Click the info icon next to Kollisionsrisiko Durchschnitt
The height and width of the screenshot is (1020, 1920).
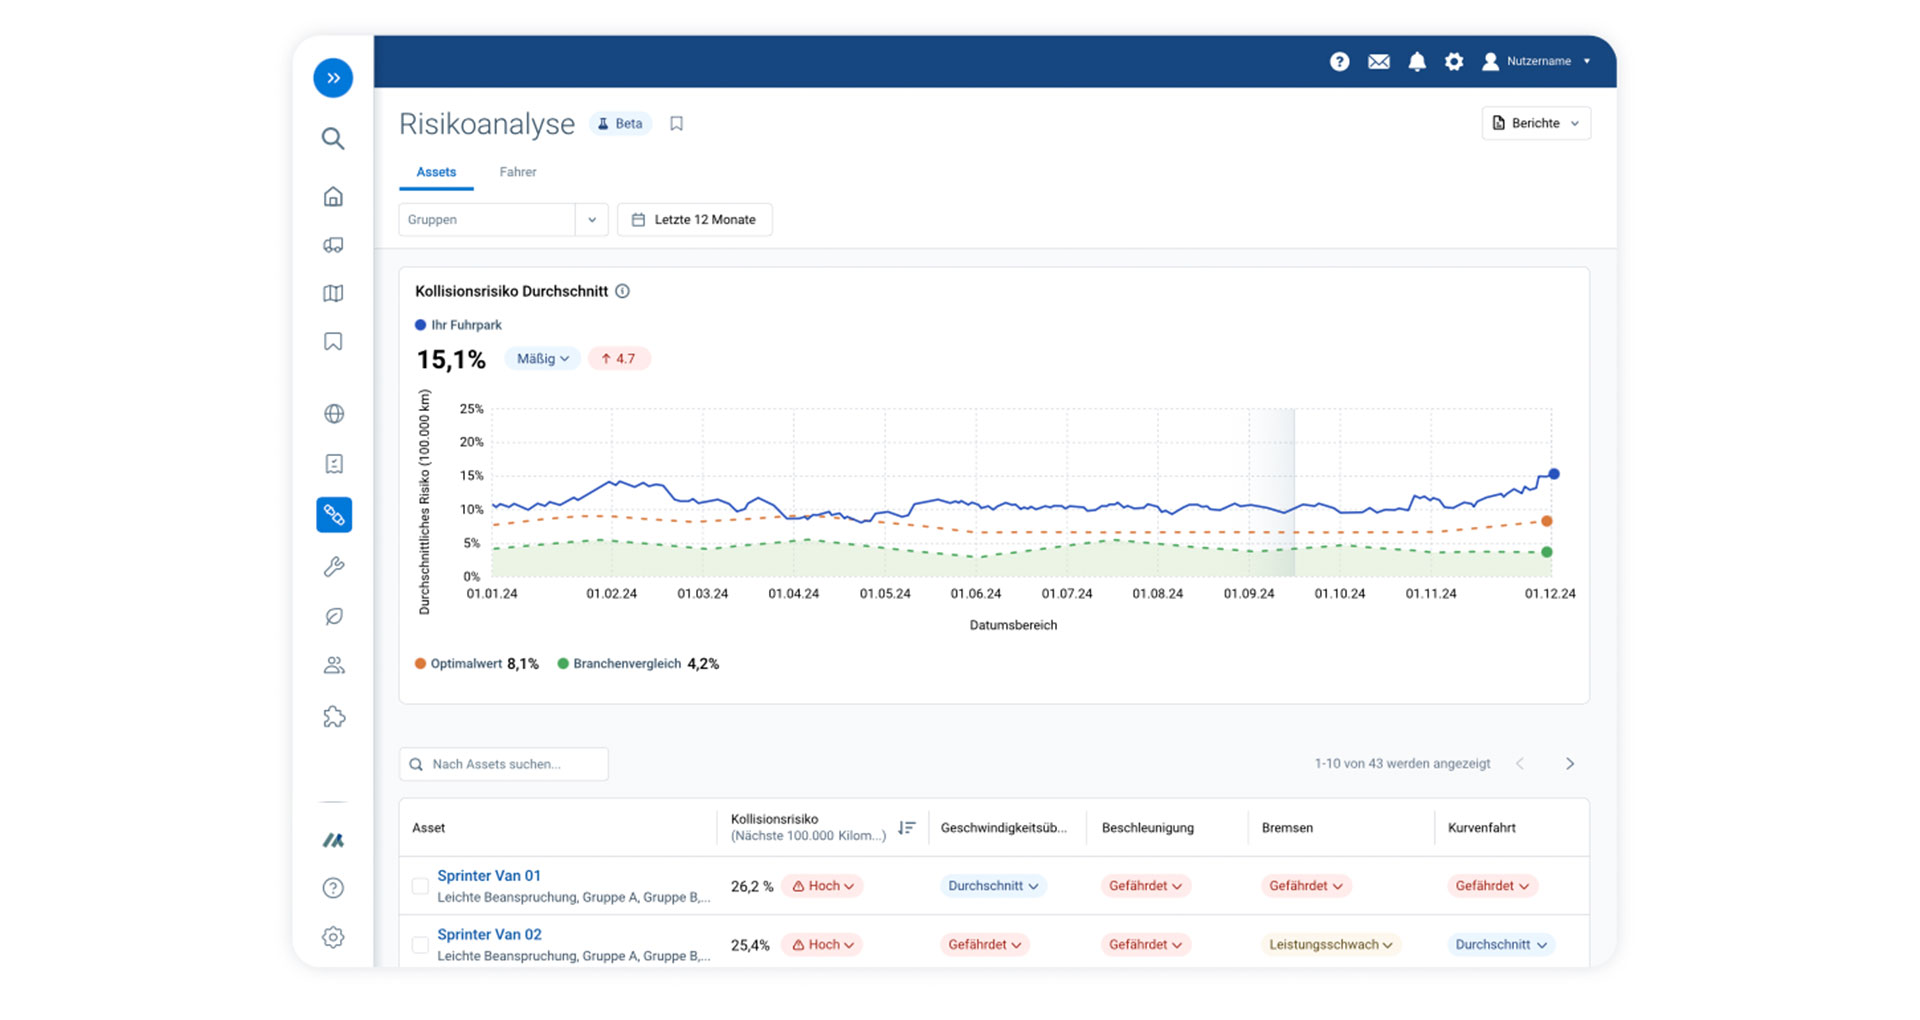pyautogui.click(x=622, y=291)
